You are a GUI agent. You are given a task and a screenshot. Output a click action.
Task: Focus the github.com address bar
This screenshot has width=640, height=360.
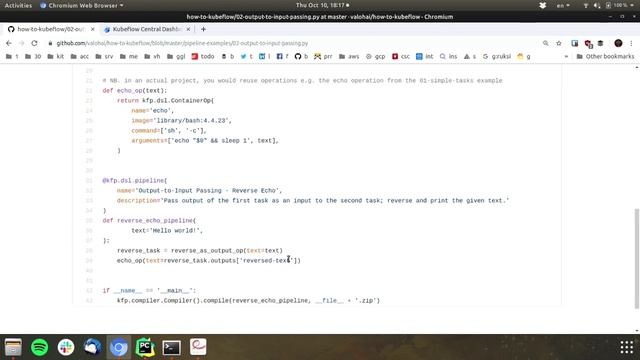pyautogui.click(x=182, y=43)
